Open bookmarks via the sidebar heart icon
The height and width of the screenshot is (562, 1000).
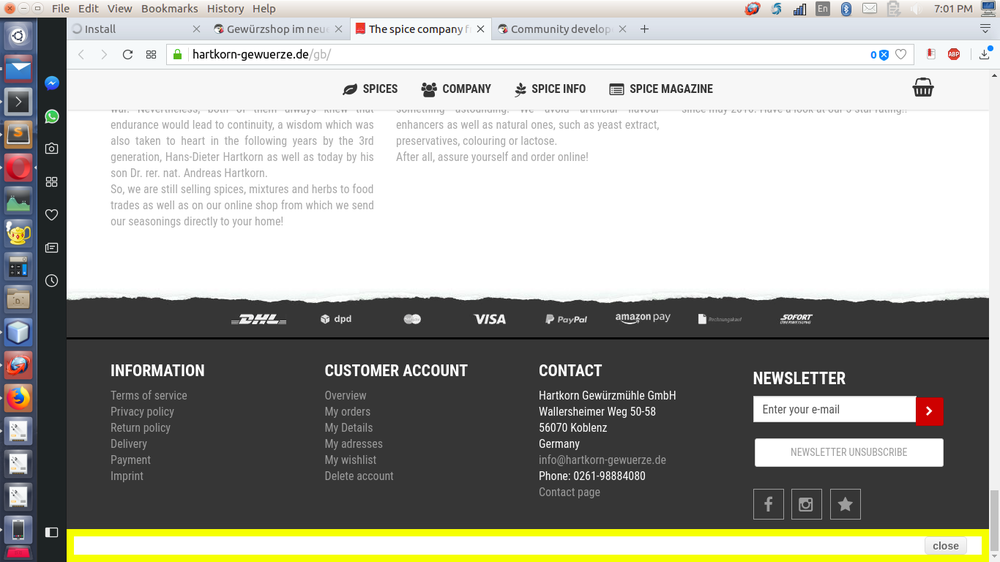pos(52,215)
